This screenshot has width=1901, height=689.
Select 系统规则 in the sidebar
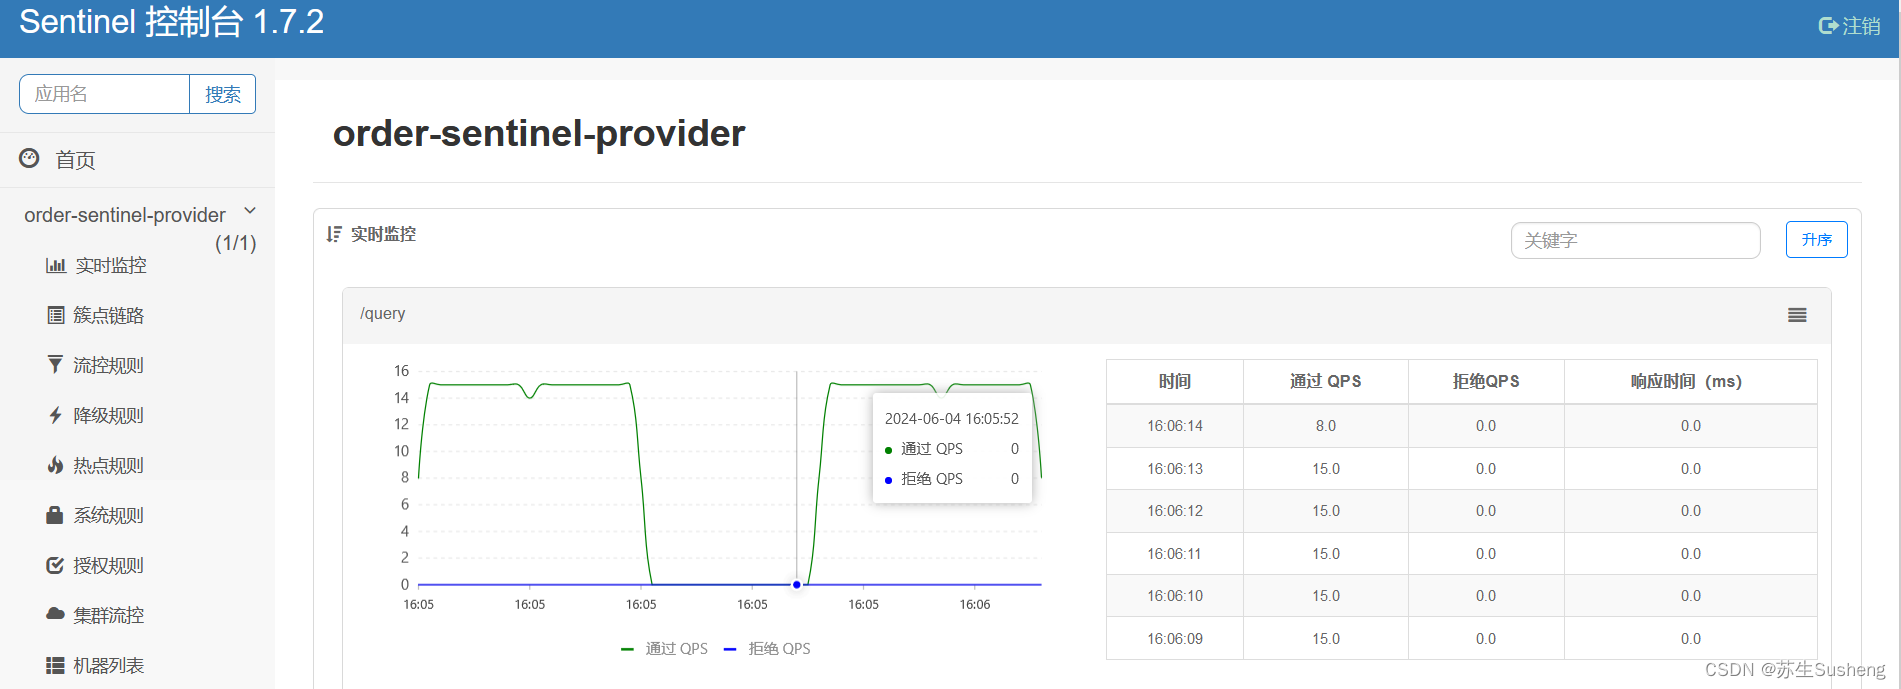coord(109,515)
